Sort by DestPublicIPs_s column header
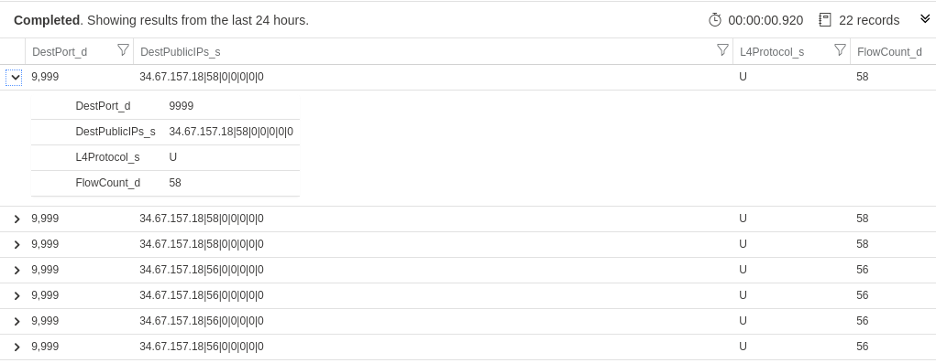The height and width of the screenshot is (362, 936). tap(180, 52)
